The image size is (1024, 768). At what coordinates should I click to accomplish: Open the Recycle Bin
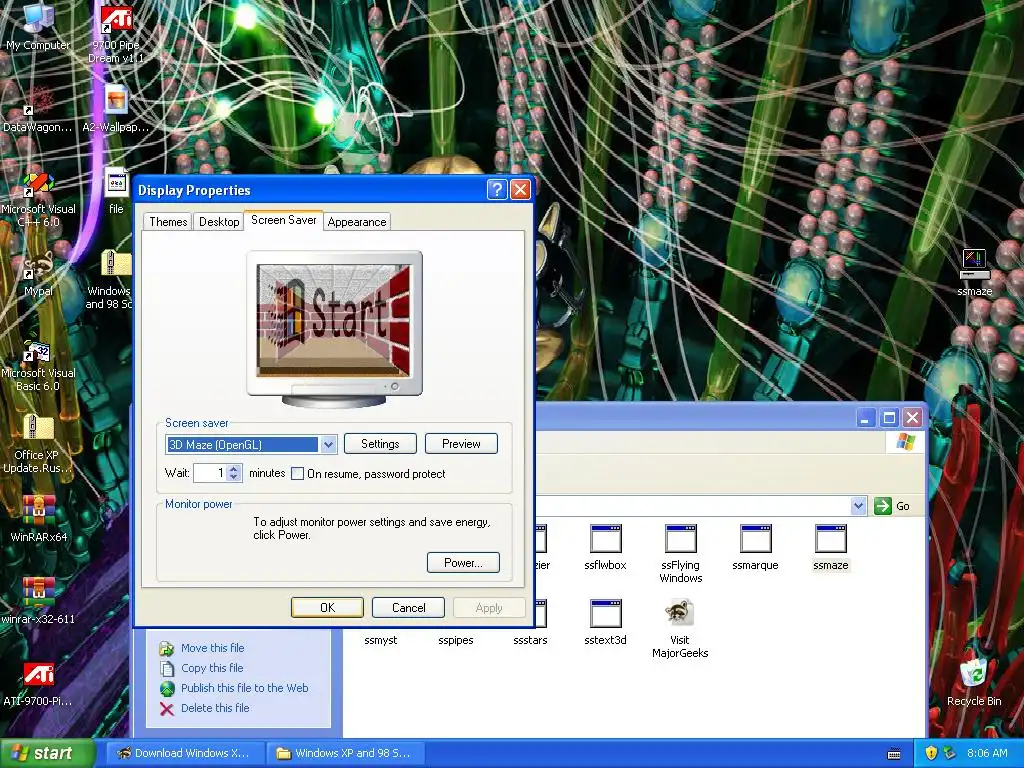coord(974,682)
